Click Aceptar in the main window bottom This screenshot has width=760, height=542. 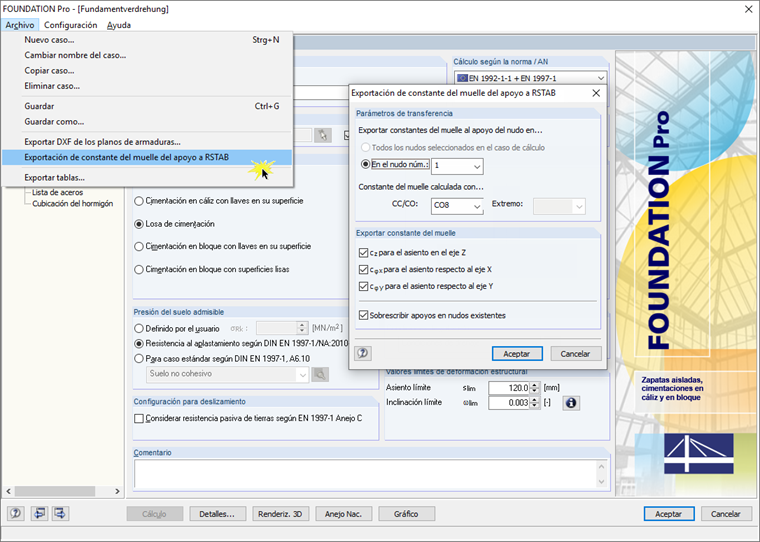pyautogui.click(x=668, y=514)
